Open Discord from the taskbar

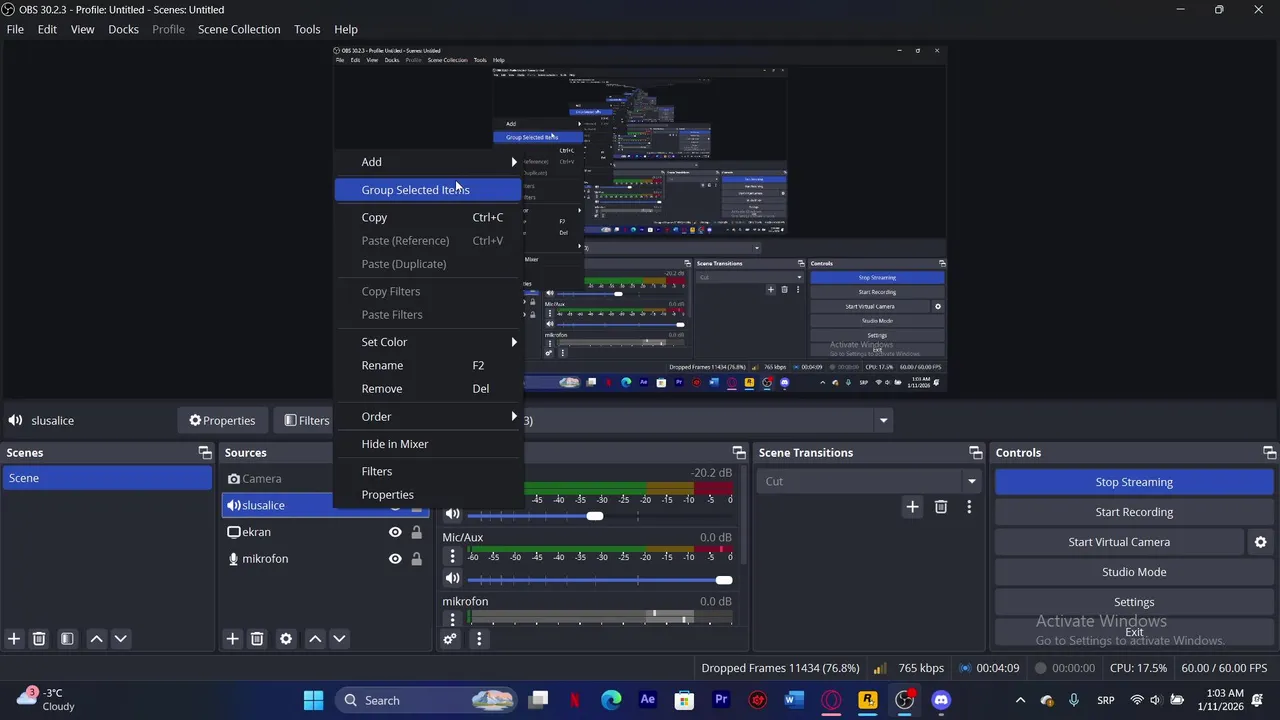(x=941, y=700)
